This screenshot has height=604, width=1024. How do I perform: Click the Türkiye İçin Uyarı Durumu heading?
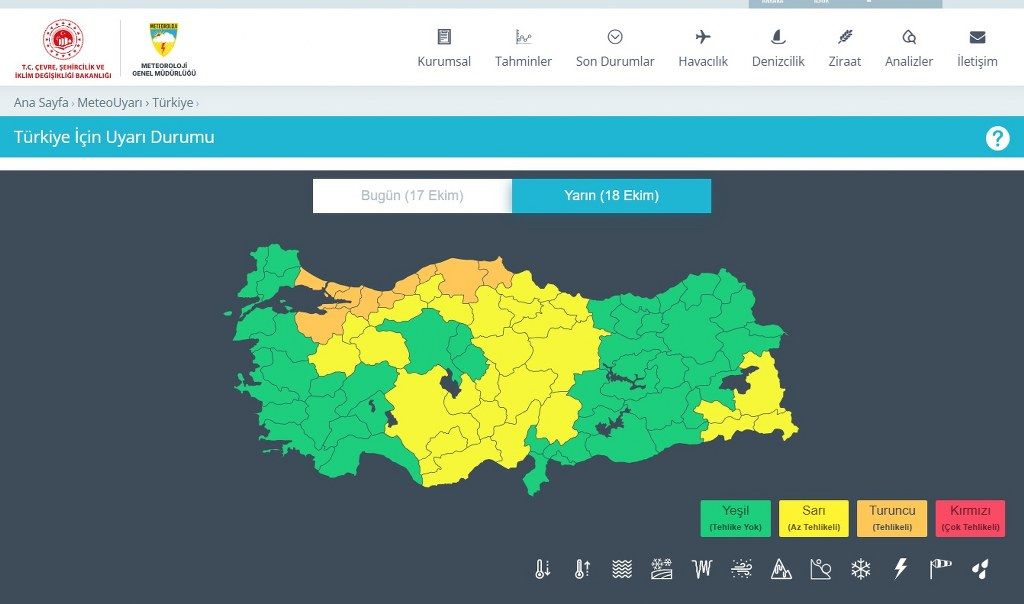(x=114, y=137)
